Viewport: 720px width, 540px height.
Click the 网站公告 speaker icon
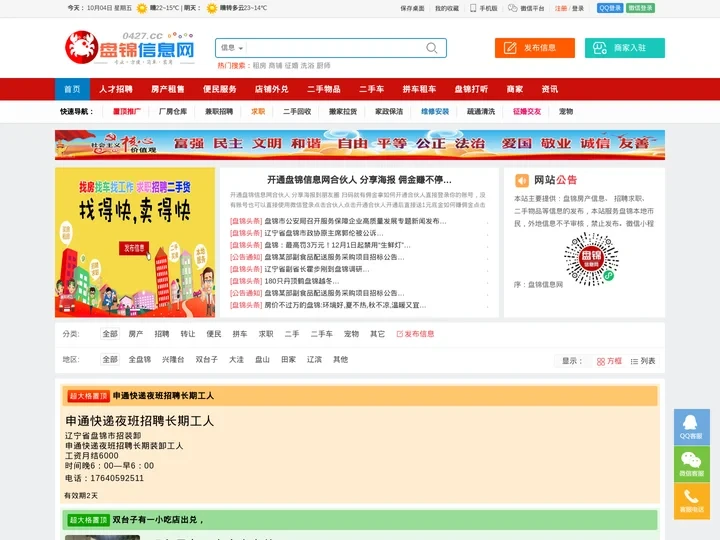coord(522,180)
